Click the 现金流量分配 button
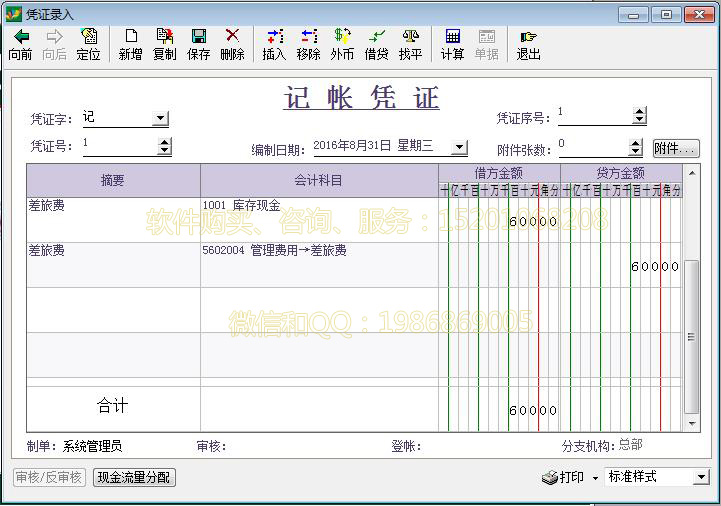 [x=134, y=478]
